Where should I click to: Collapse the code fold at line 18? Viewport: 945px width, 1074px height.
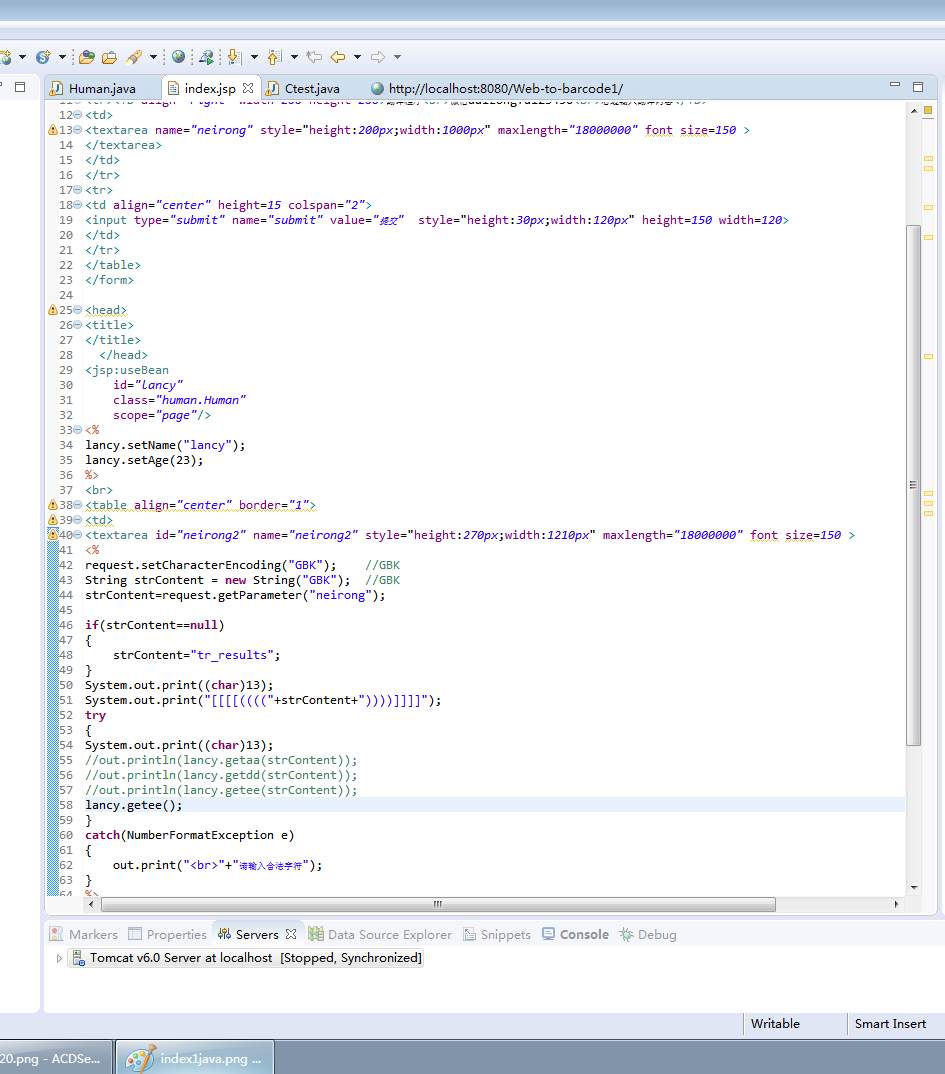(x=77, y=205)
